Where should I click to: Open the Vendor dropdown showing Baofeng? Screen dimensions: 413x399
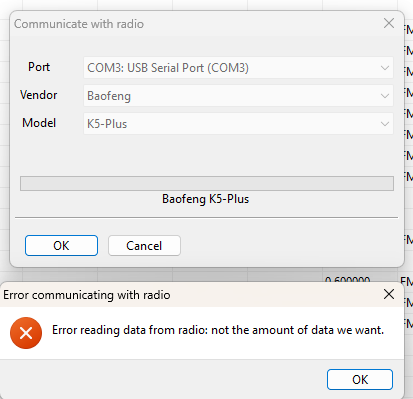click(x=238, y=96)
